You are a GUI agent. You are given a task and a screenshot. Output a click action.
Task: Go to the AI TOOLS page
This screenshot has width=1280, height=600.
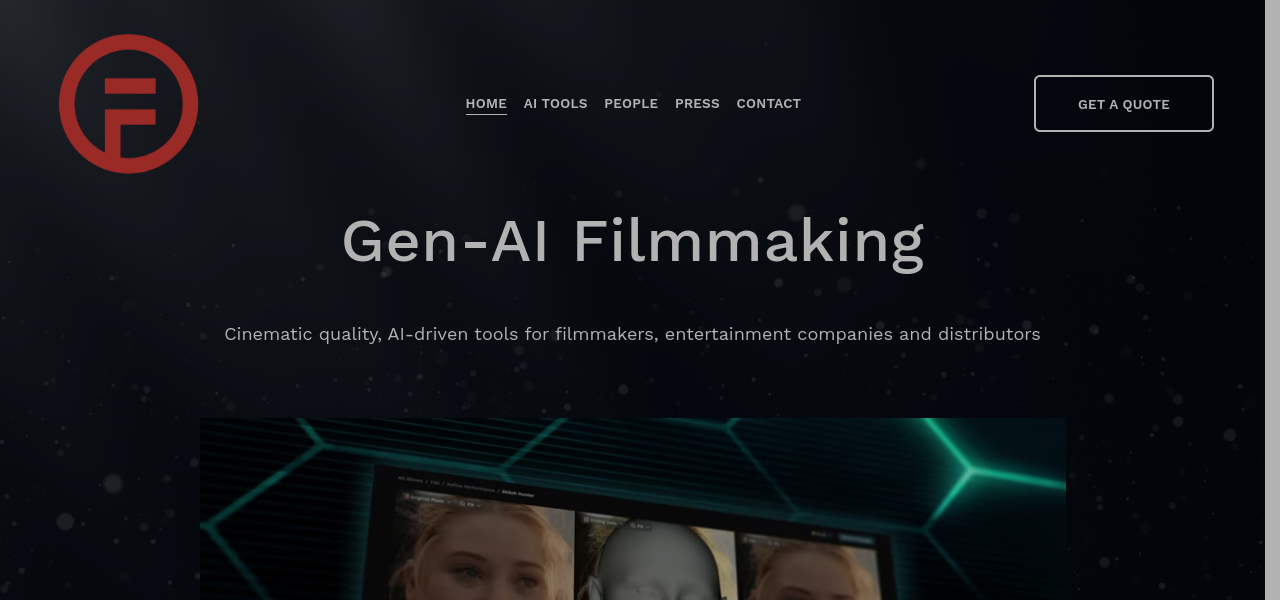click(556, 104)
